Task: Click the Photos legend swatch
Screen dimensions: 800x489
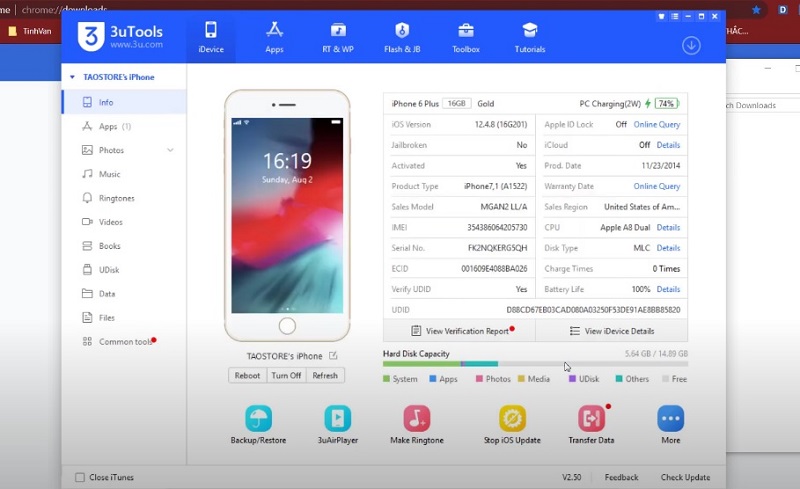Action: pos(479,379)
